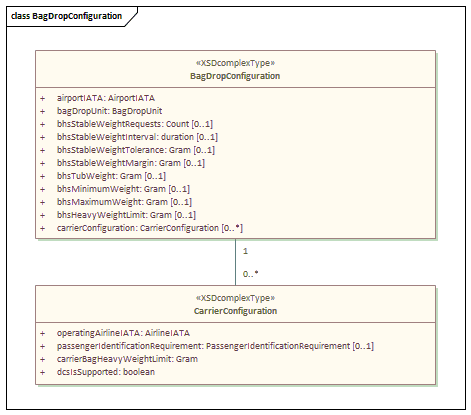Click the bhsTubWeight attribute
471x415 pixels.
111,176
